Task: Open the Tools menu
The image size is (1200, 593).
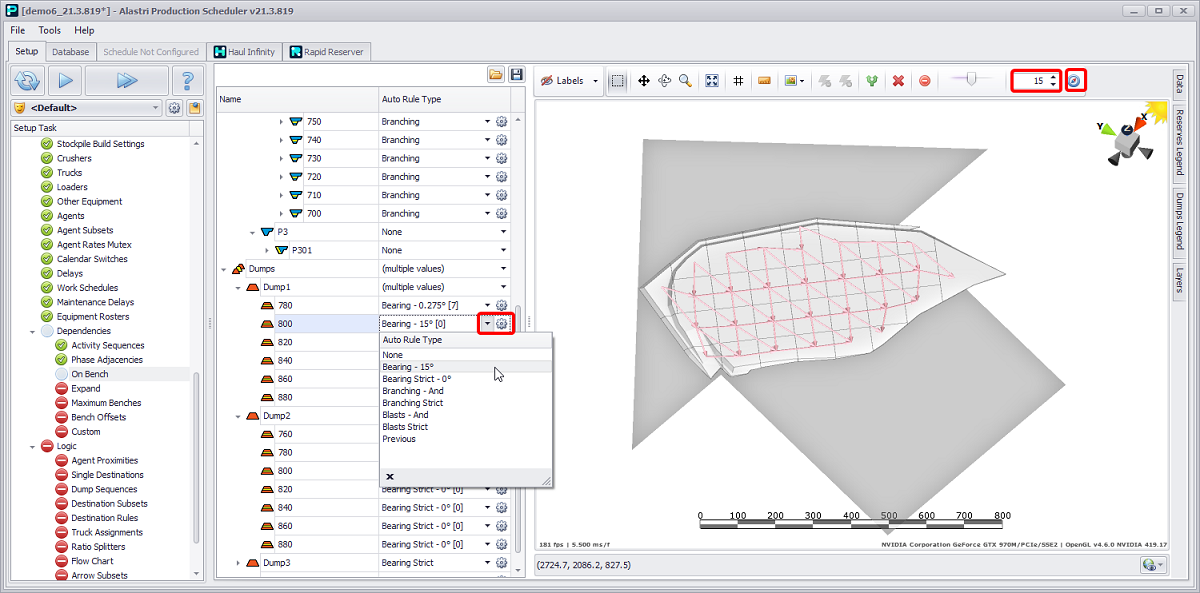Action: [x=50, y=30]
